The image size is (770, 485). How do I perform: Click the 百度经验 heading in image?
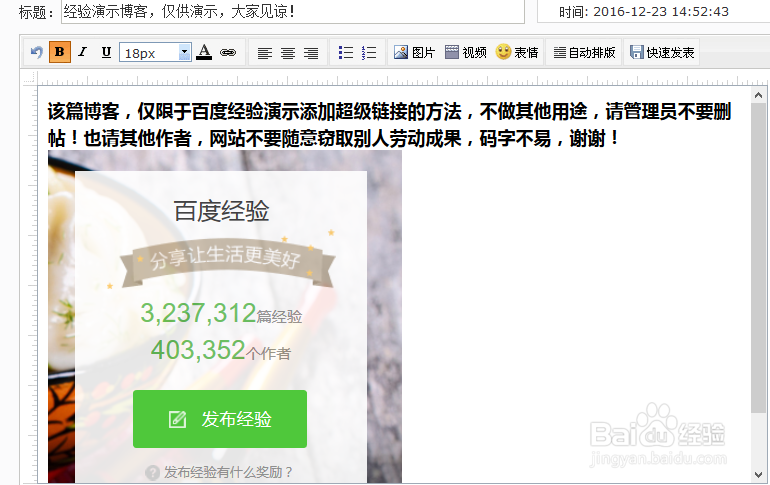[221, 211]
